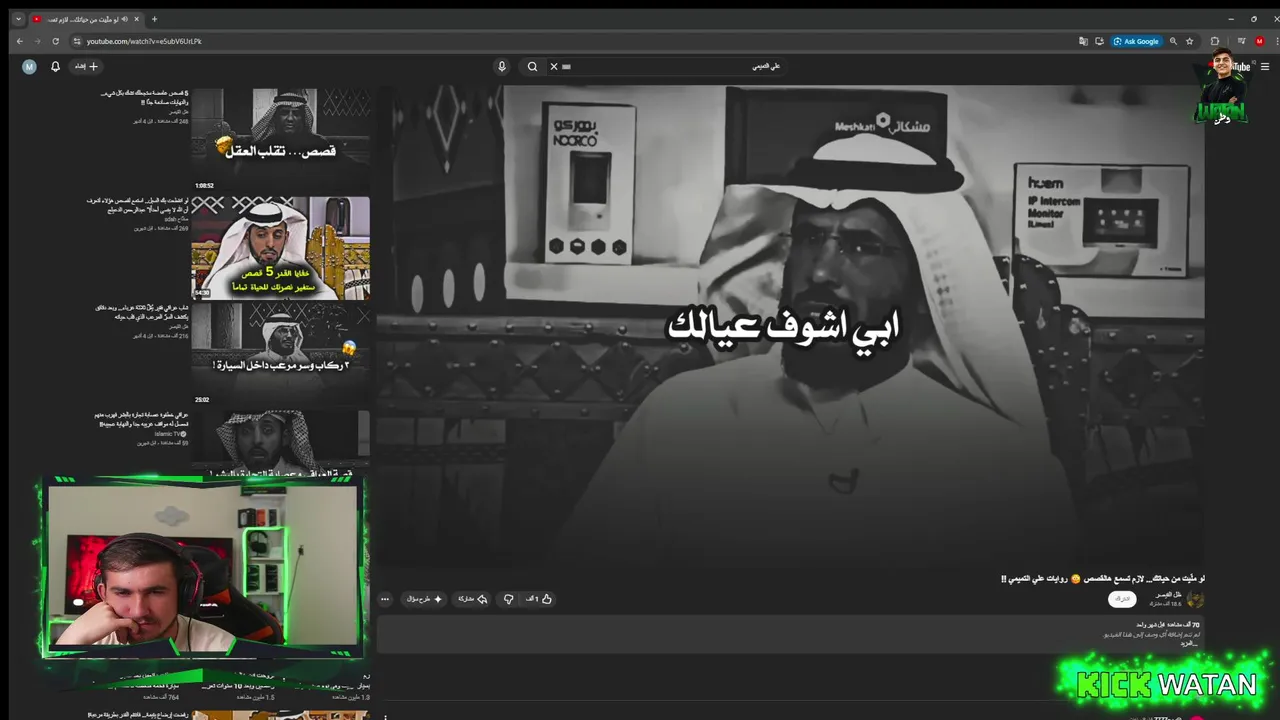Start voice search with the microphone icon
The width and height of the screenshot is (1280, 720).
[502, 66]
